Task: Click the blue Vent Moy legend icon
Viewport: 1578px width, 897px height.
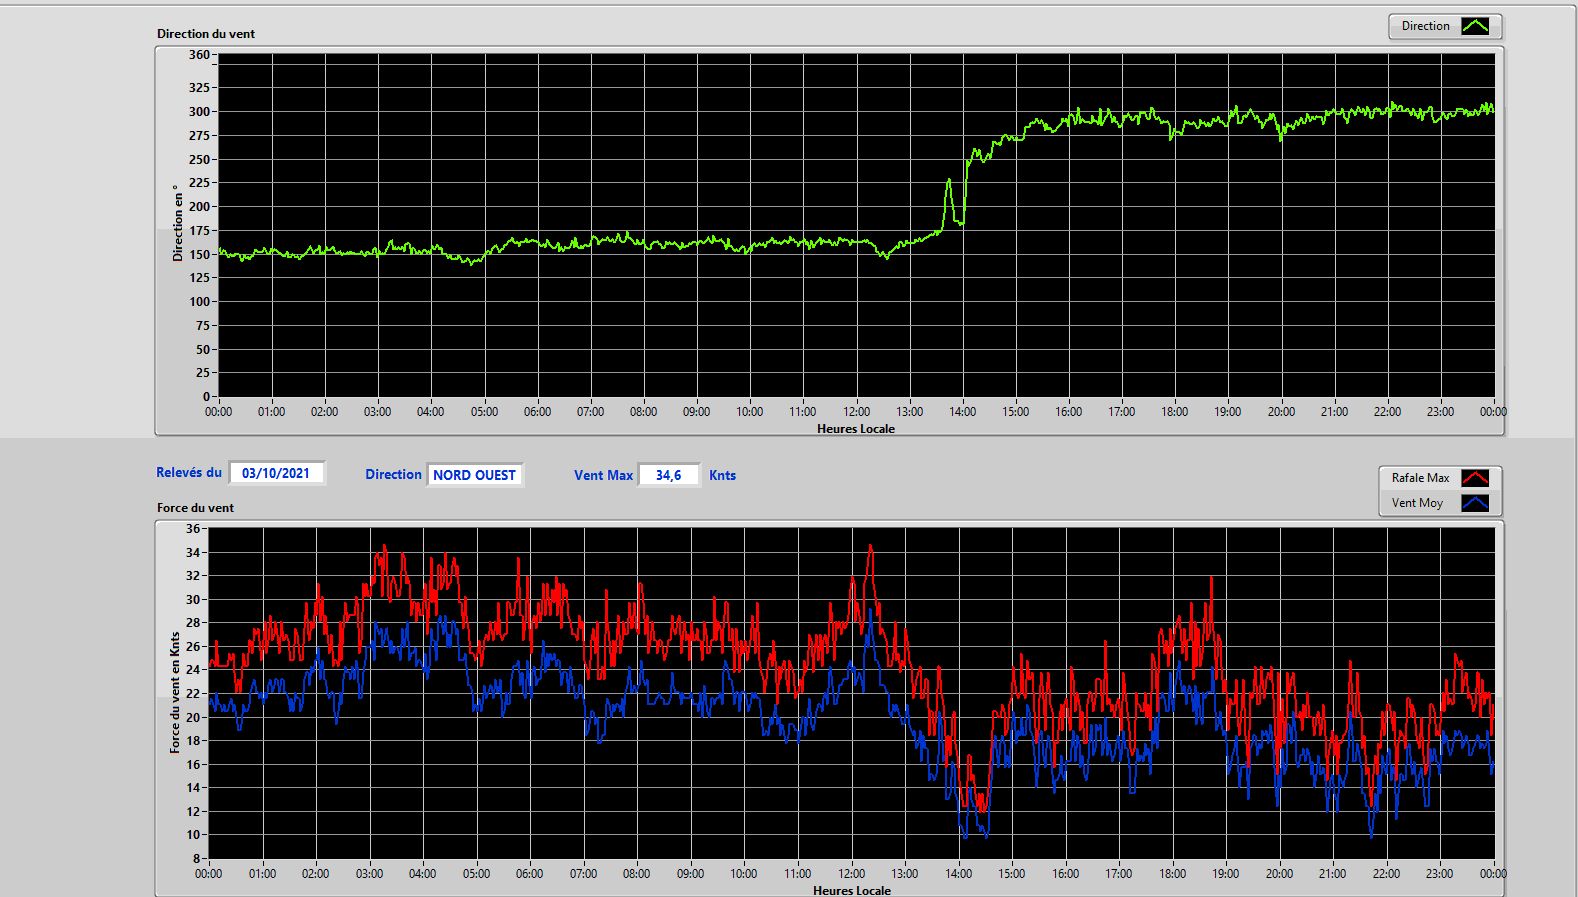Action: coord(1475,503)
